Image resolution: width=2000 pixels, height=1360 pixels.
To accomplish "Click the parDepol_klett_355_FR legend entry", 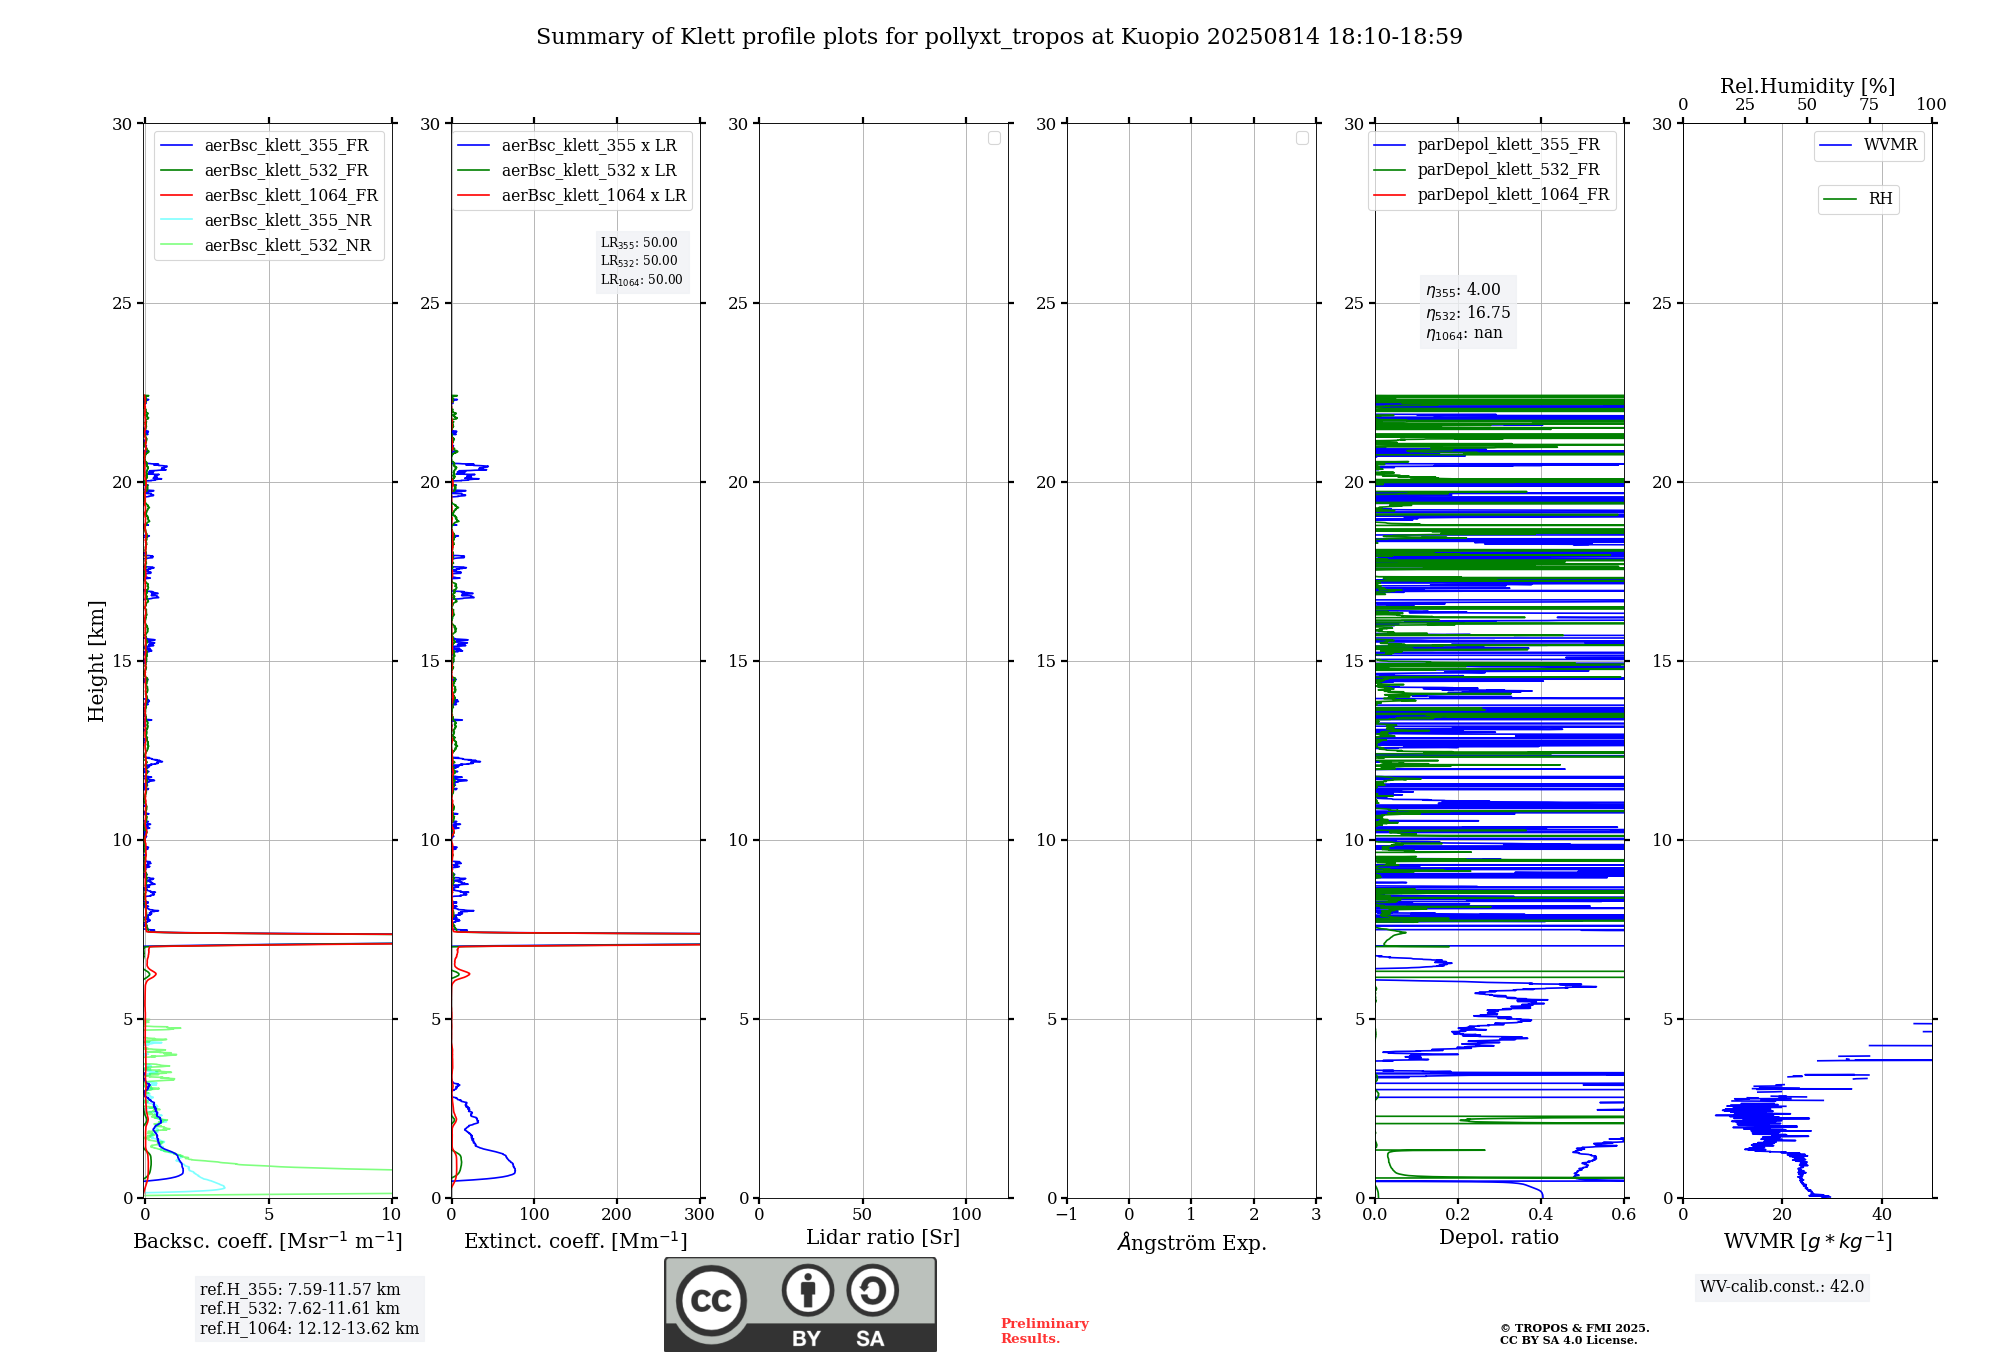I will (1487, 145).
